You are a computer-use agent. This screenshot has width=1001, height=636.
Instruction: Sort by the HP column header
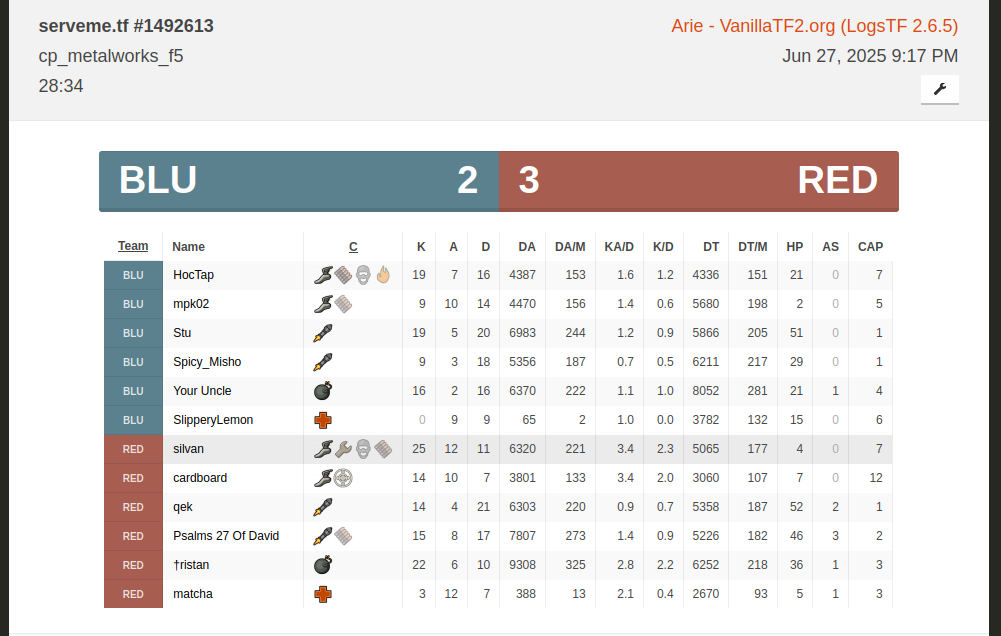(794, 246)
